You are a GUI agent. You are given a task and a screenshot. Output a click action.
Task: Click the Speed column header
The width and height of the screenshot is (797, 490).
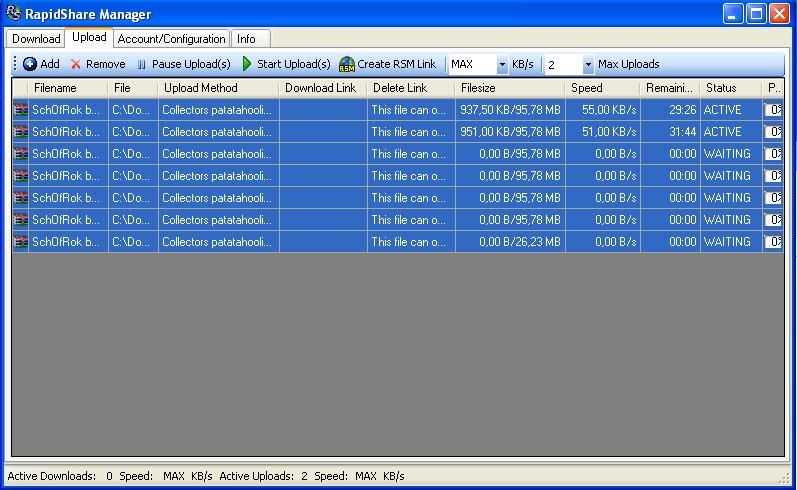click(x=602, y=88)
